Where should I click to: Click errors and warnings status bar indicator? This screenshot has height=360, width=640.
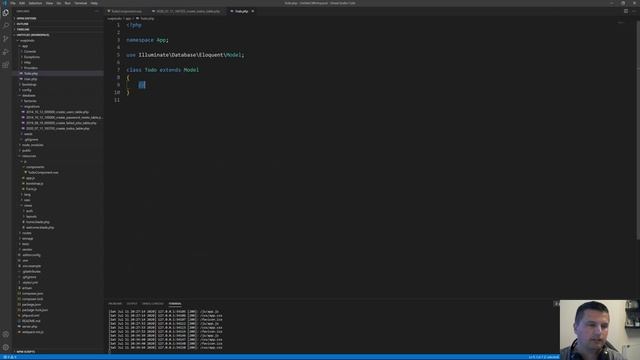[10, 357]
